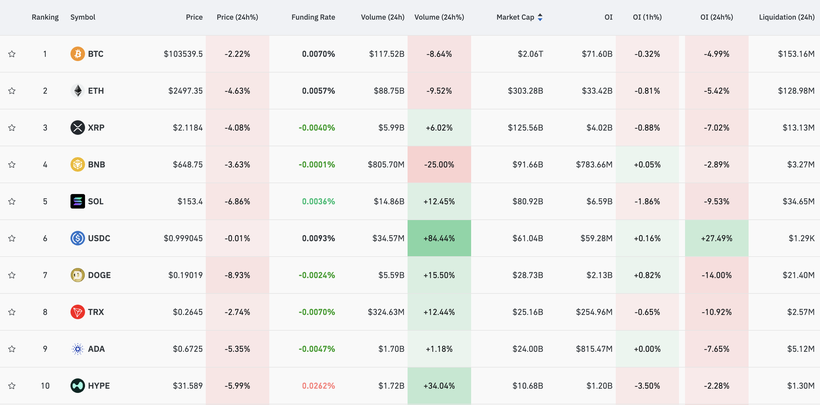820x405 pixels.
Task: Click the Dogecoin DOGE icon
Action: (77, 275)
